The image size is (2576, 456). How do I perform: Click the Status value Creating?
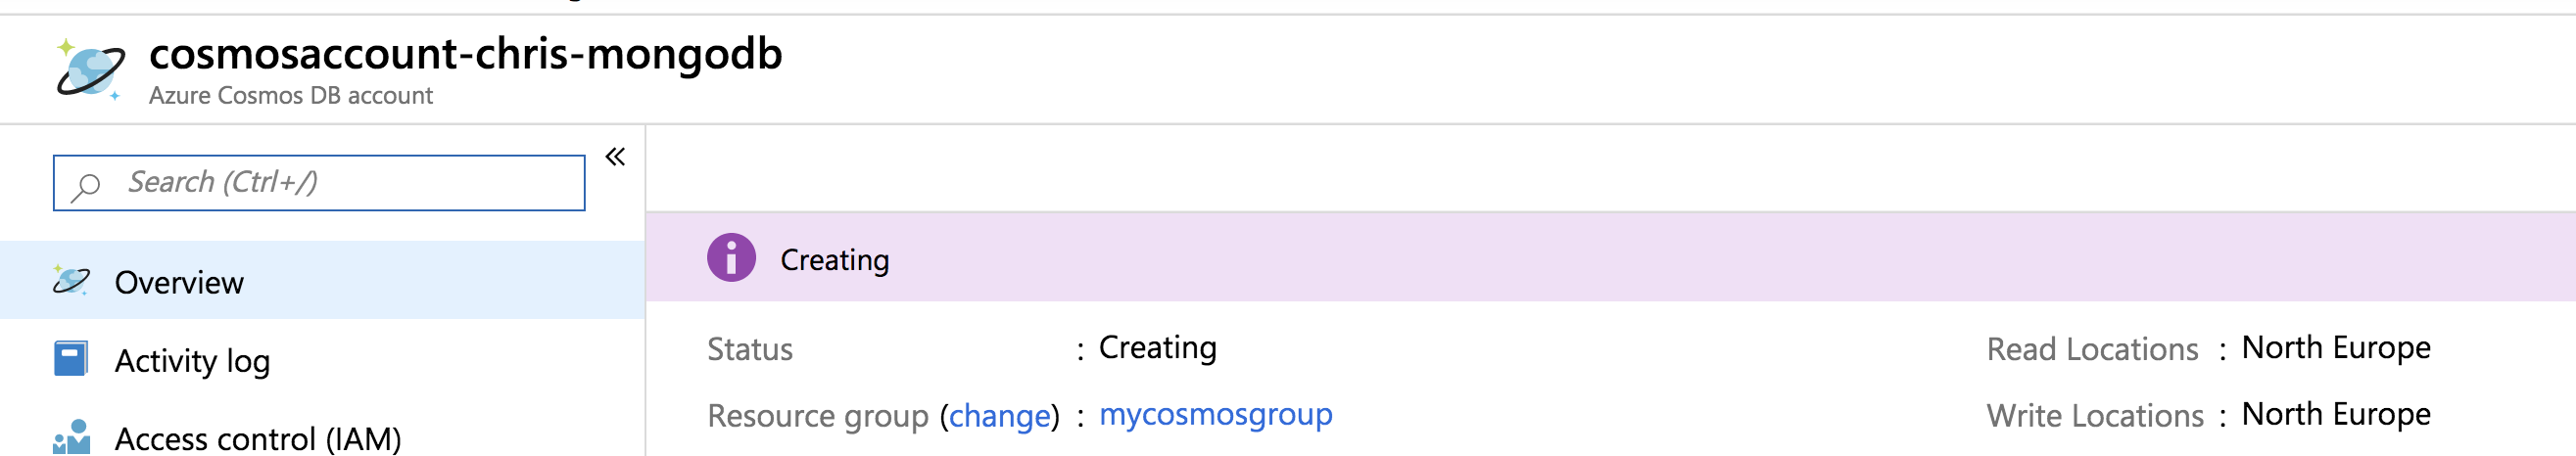(x=1157, y=347)
